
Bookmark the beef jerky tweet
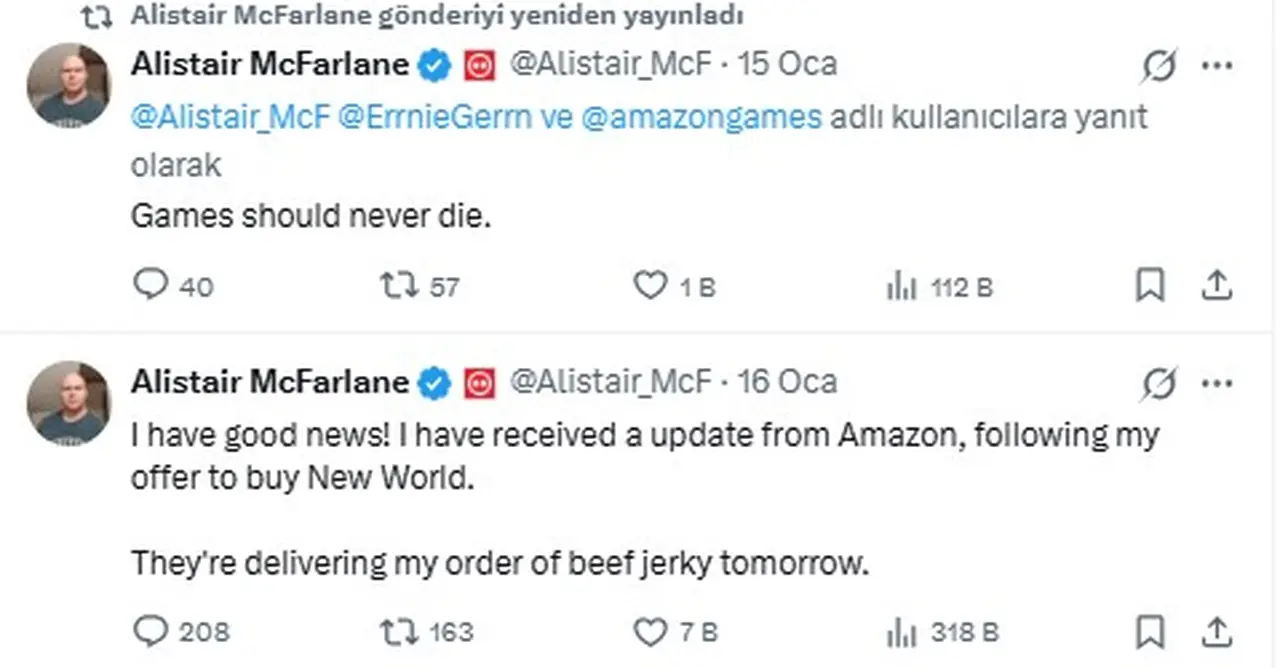tap(1150, 631)
